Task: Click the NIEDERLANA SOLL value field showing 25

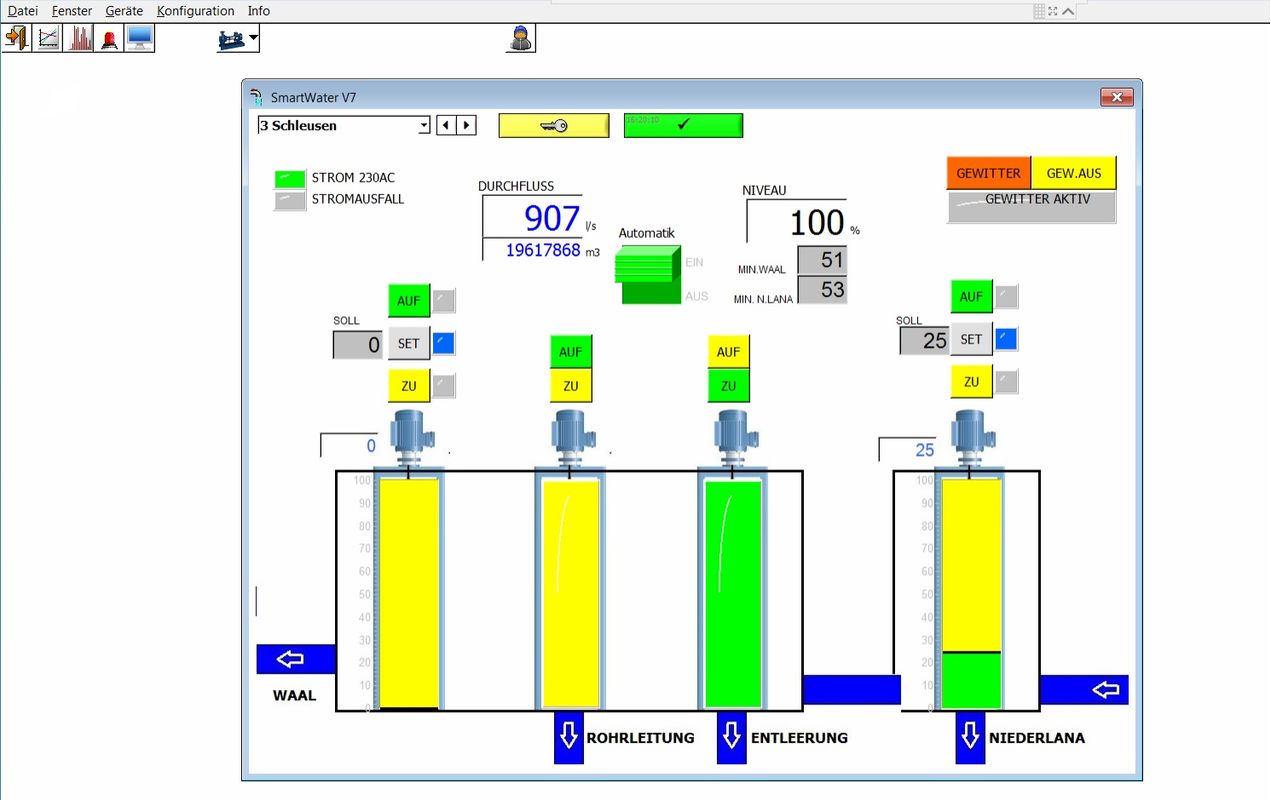Action: tap(924, 340)
